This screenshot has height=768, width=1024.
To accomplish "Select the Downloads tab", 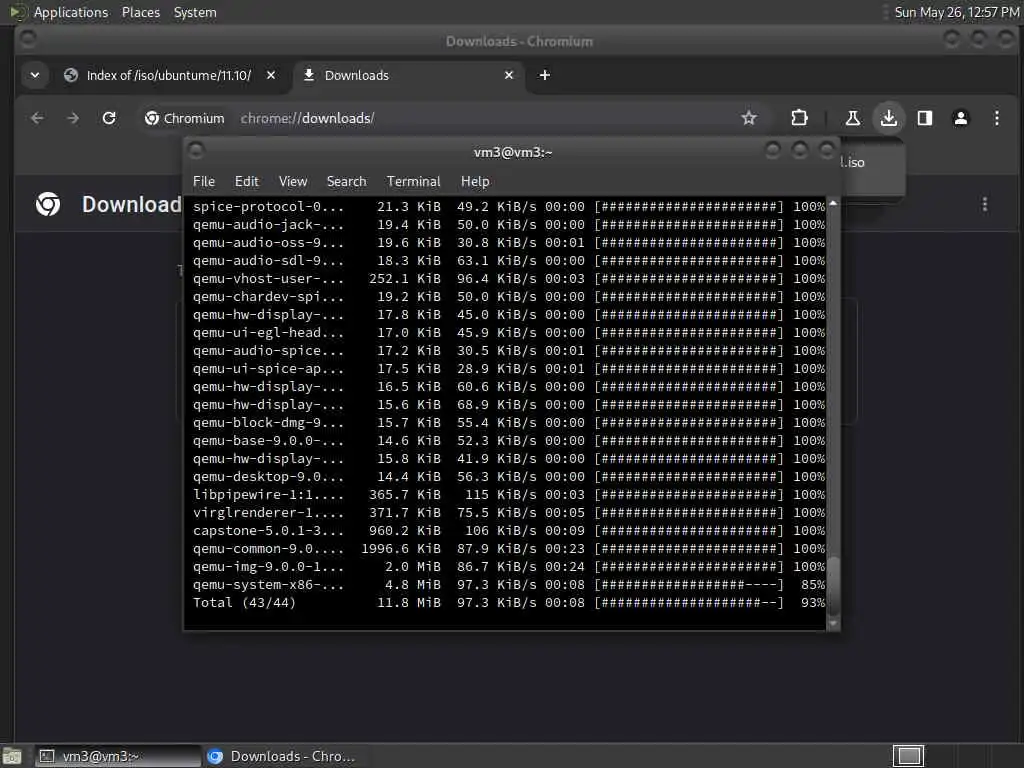I will point(409,75).
